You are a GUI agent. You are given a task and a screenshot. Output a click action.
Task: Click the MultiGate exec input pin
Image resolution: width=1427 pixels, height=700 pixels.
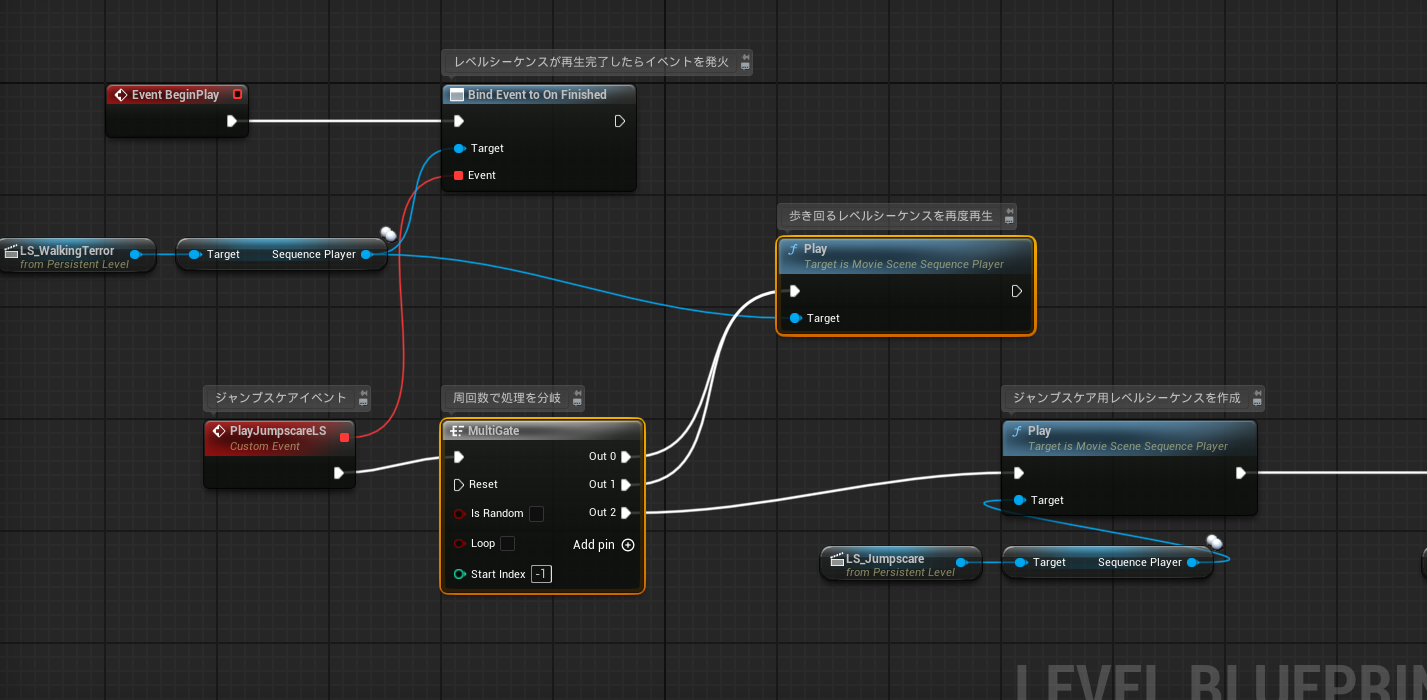tap(458, 457)
